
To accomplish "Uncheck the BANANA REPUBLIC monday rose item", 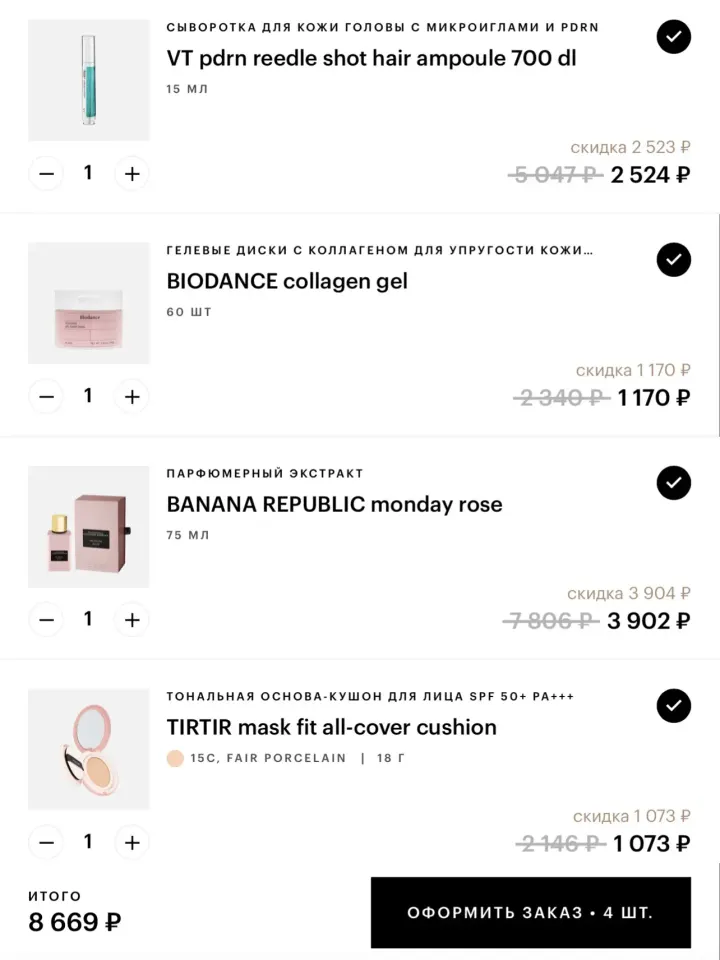I will pyautogui.click(x=673, y=482).
